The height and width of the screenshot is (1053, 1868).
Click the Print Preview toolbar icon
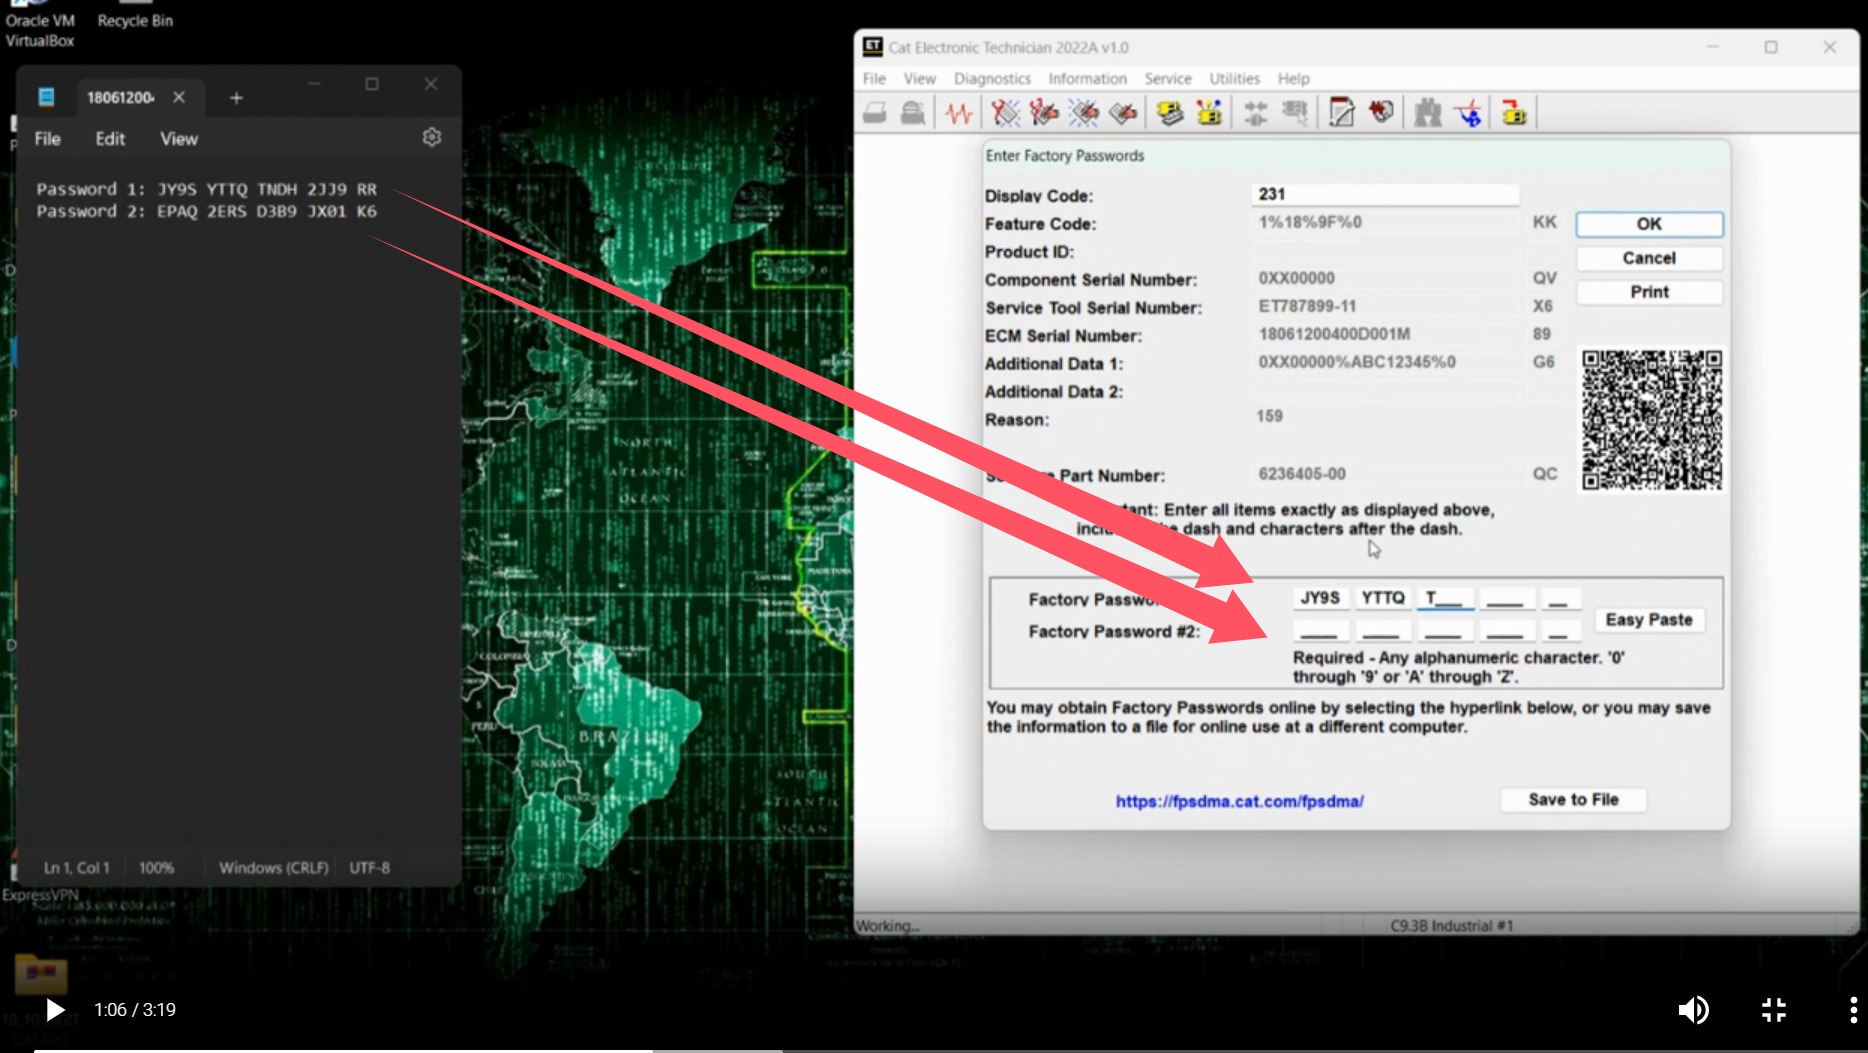tap(912, 113)
